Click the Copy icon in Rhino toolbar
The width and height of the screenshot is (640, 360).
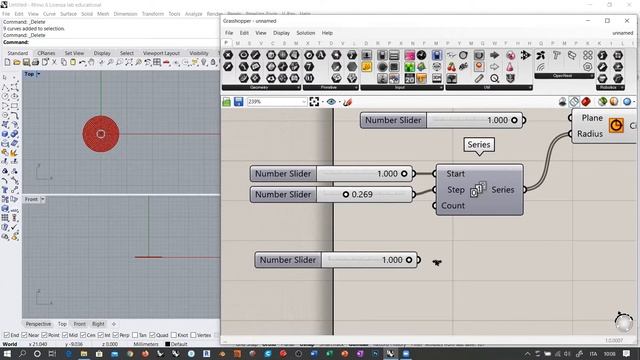click(64, 62)
